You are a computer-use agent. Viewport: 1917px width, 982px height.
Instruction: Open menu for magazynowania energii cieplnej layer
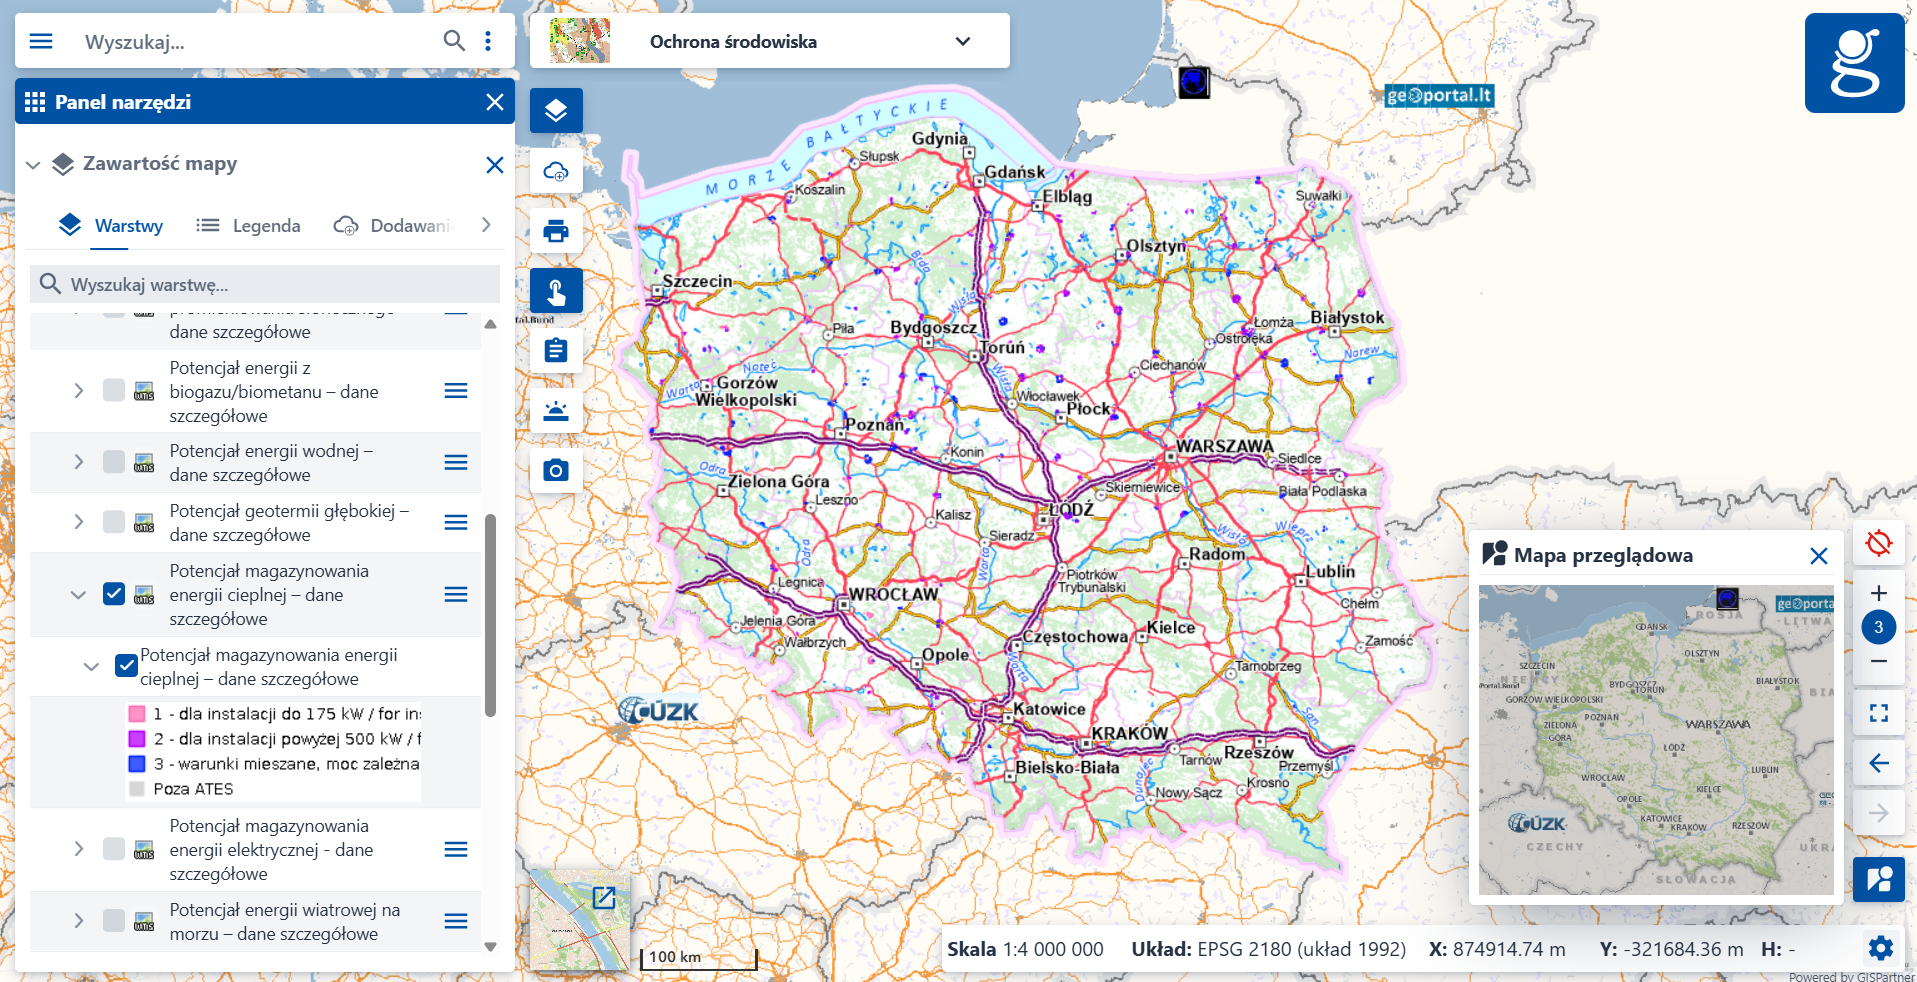pyautogui.click(x=456, y=594)
